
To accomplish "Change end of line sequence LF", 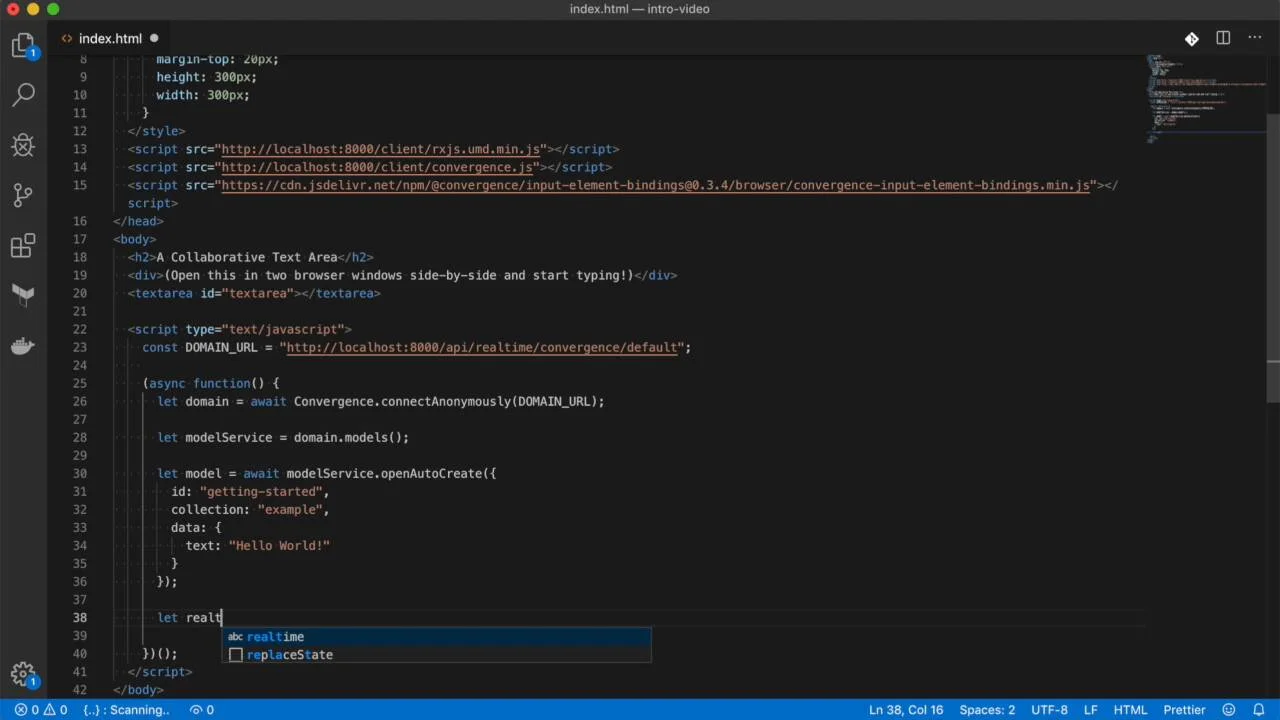I will tap(1091, 710).
